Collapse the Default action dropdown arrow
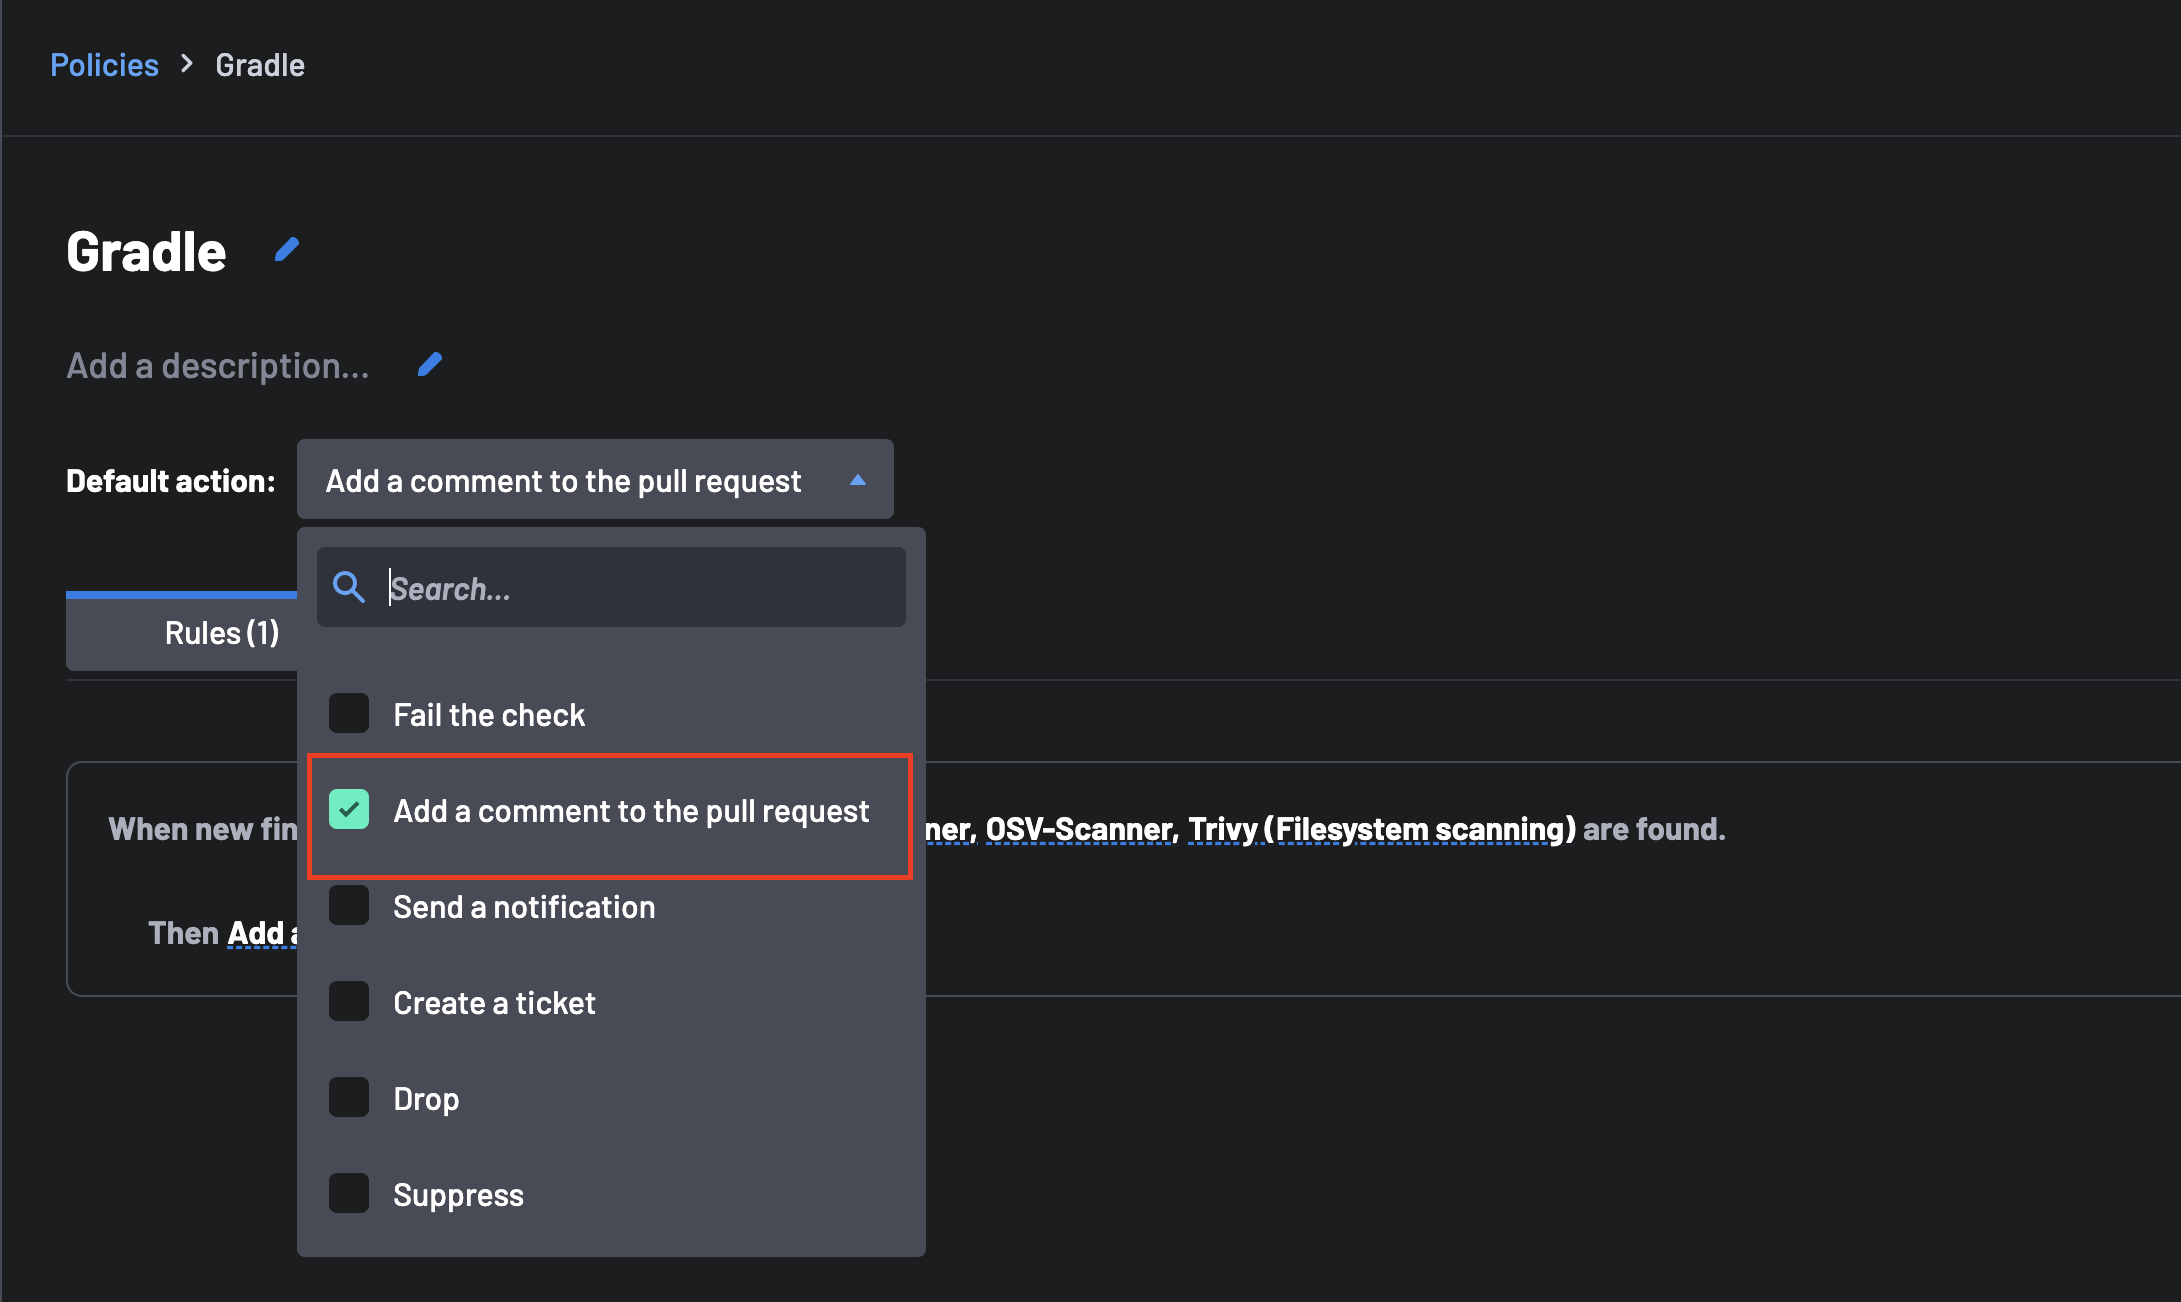Viewport: 2181px width, 1302px height. click(x=858, y=480)
